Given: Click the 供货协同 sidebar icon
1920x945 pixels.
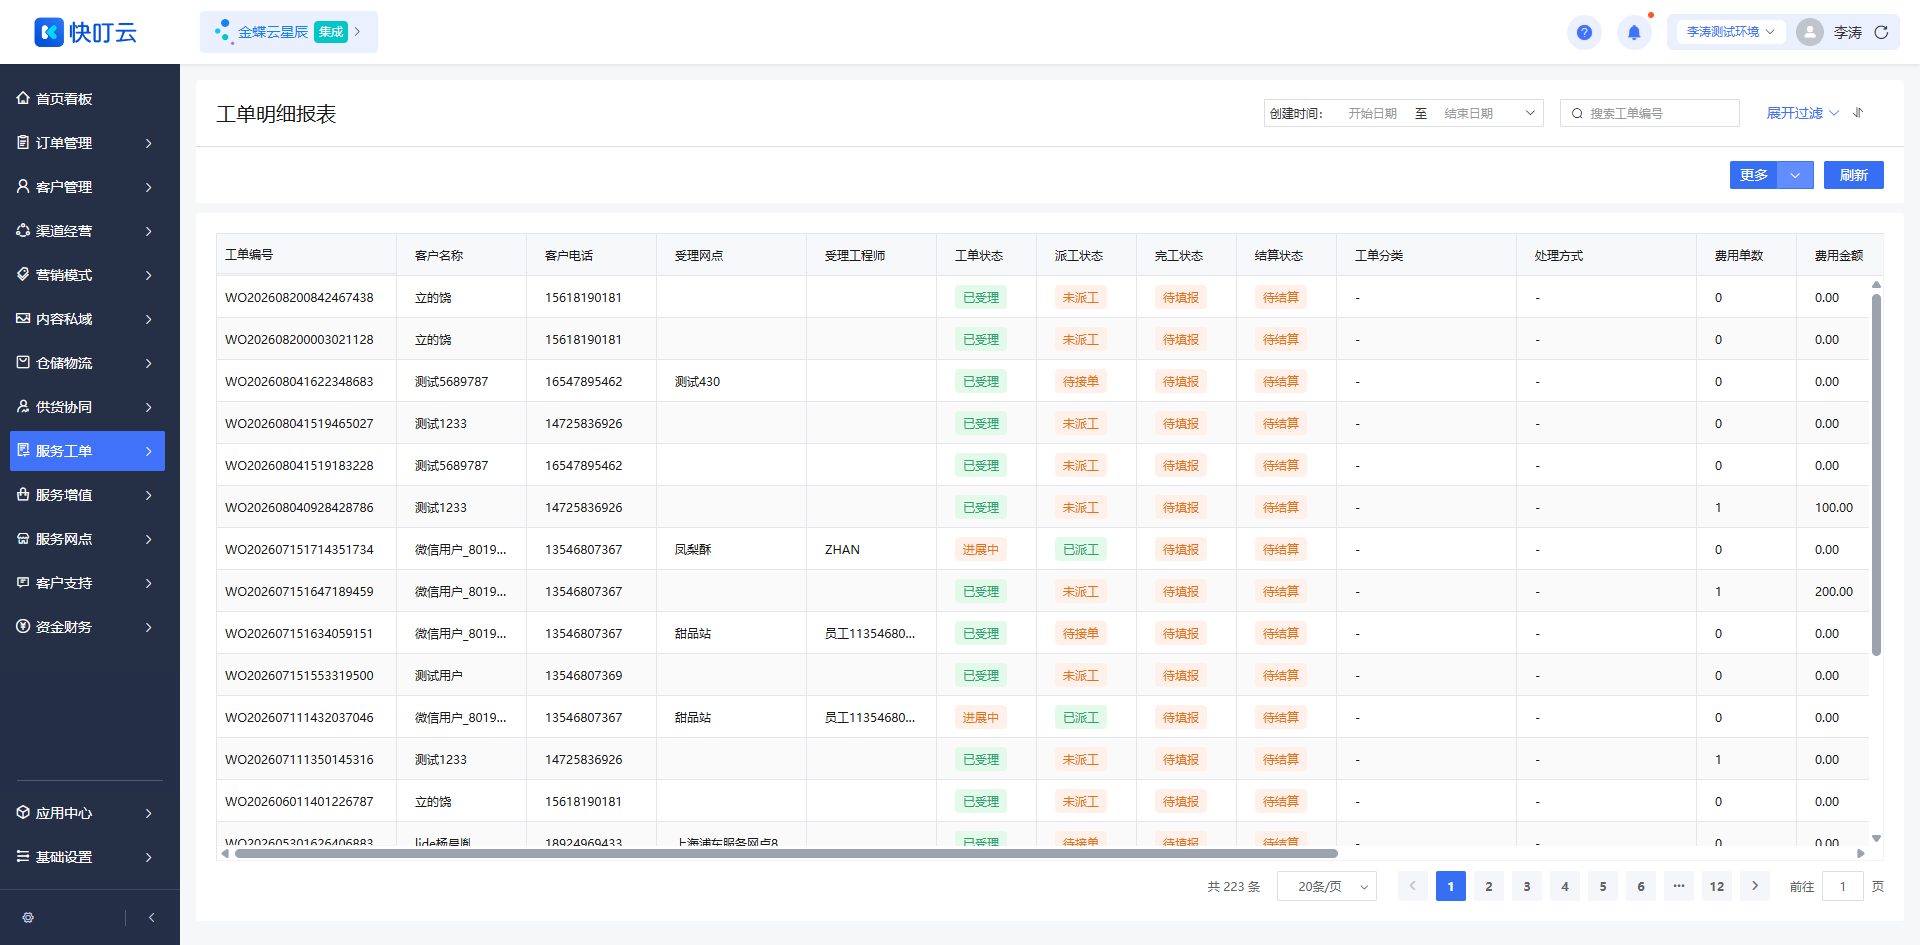Looking at the screenshot, I should [23, 406].
